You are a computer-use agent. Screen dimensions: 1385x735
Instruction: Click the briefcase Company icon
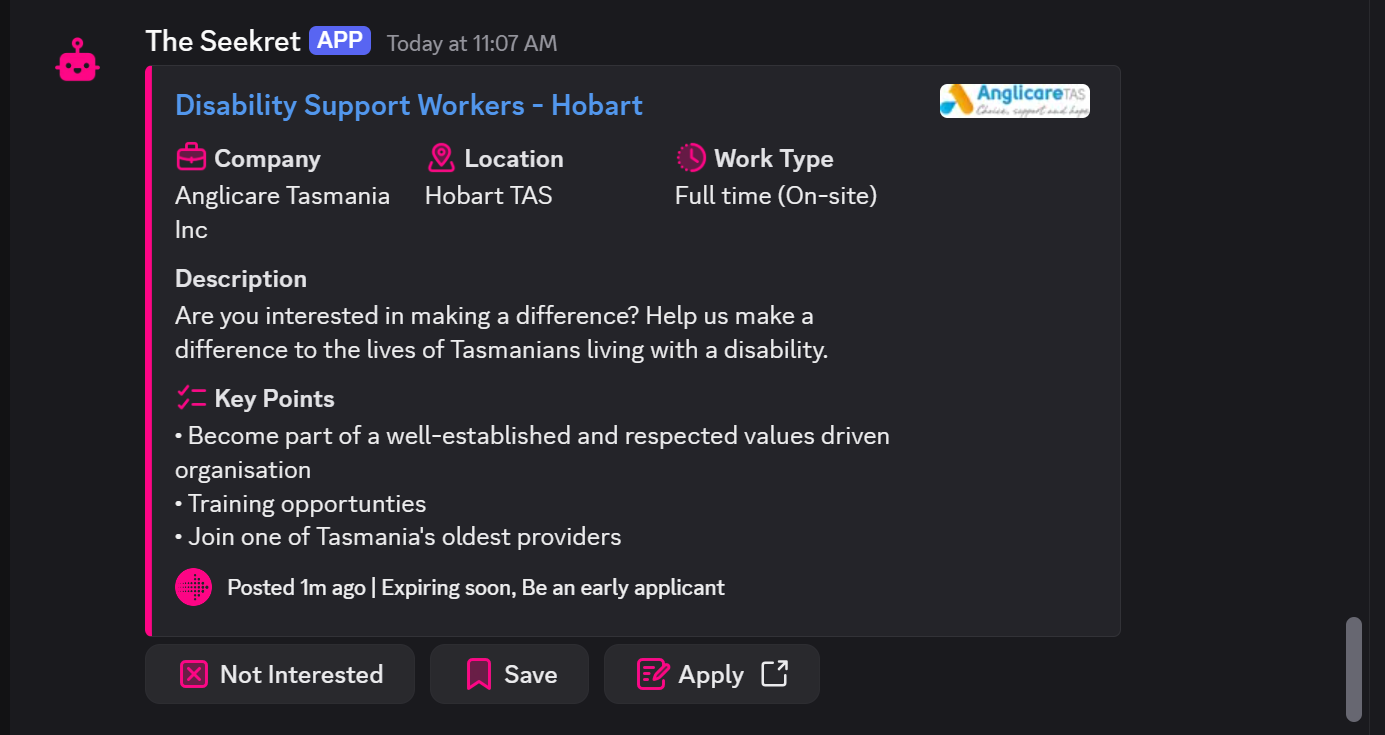tap(190, 158)
